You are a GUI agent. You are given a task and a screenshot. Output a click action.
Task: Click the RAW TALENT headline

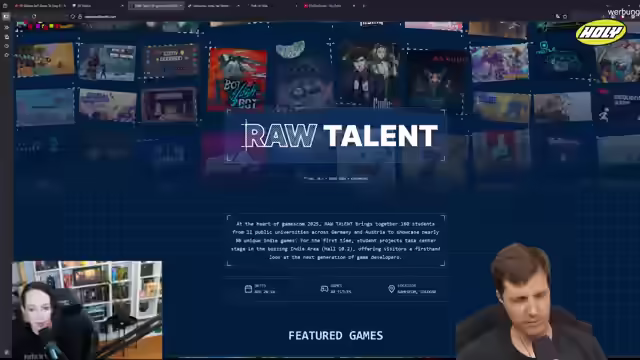coord(341,136)
